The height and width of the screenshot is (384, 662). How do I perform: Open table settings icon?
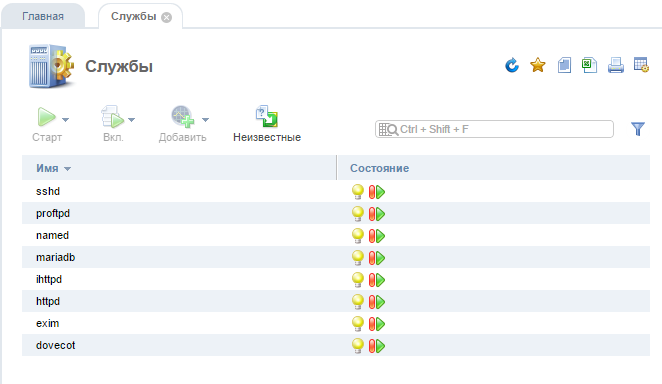click(x=641, y=65)
